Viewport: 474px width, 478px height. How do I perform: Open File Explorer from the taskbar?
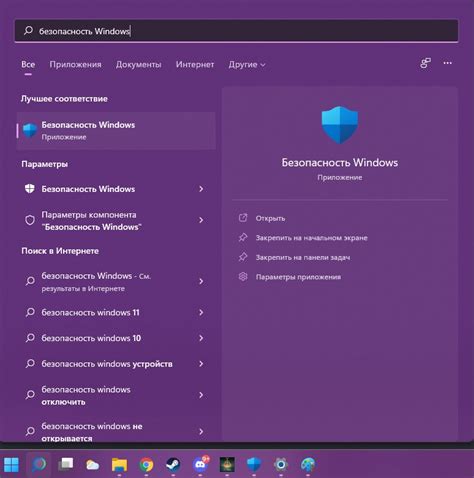119,465
